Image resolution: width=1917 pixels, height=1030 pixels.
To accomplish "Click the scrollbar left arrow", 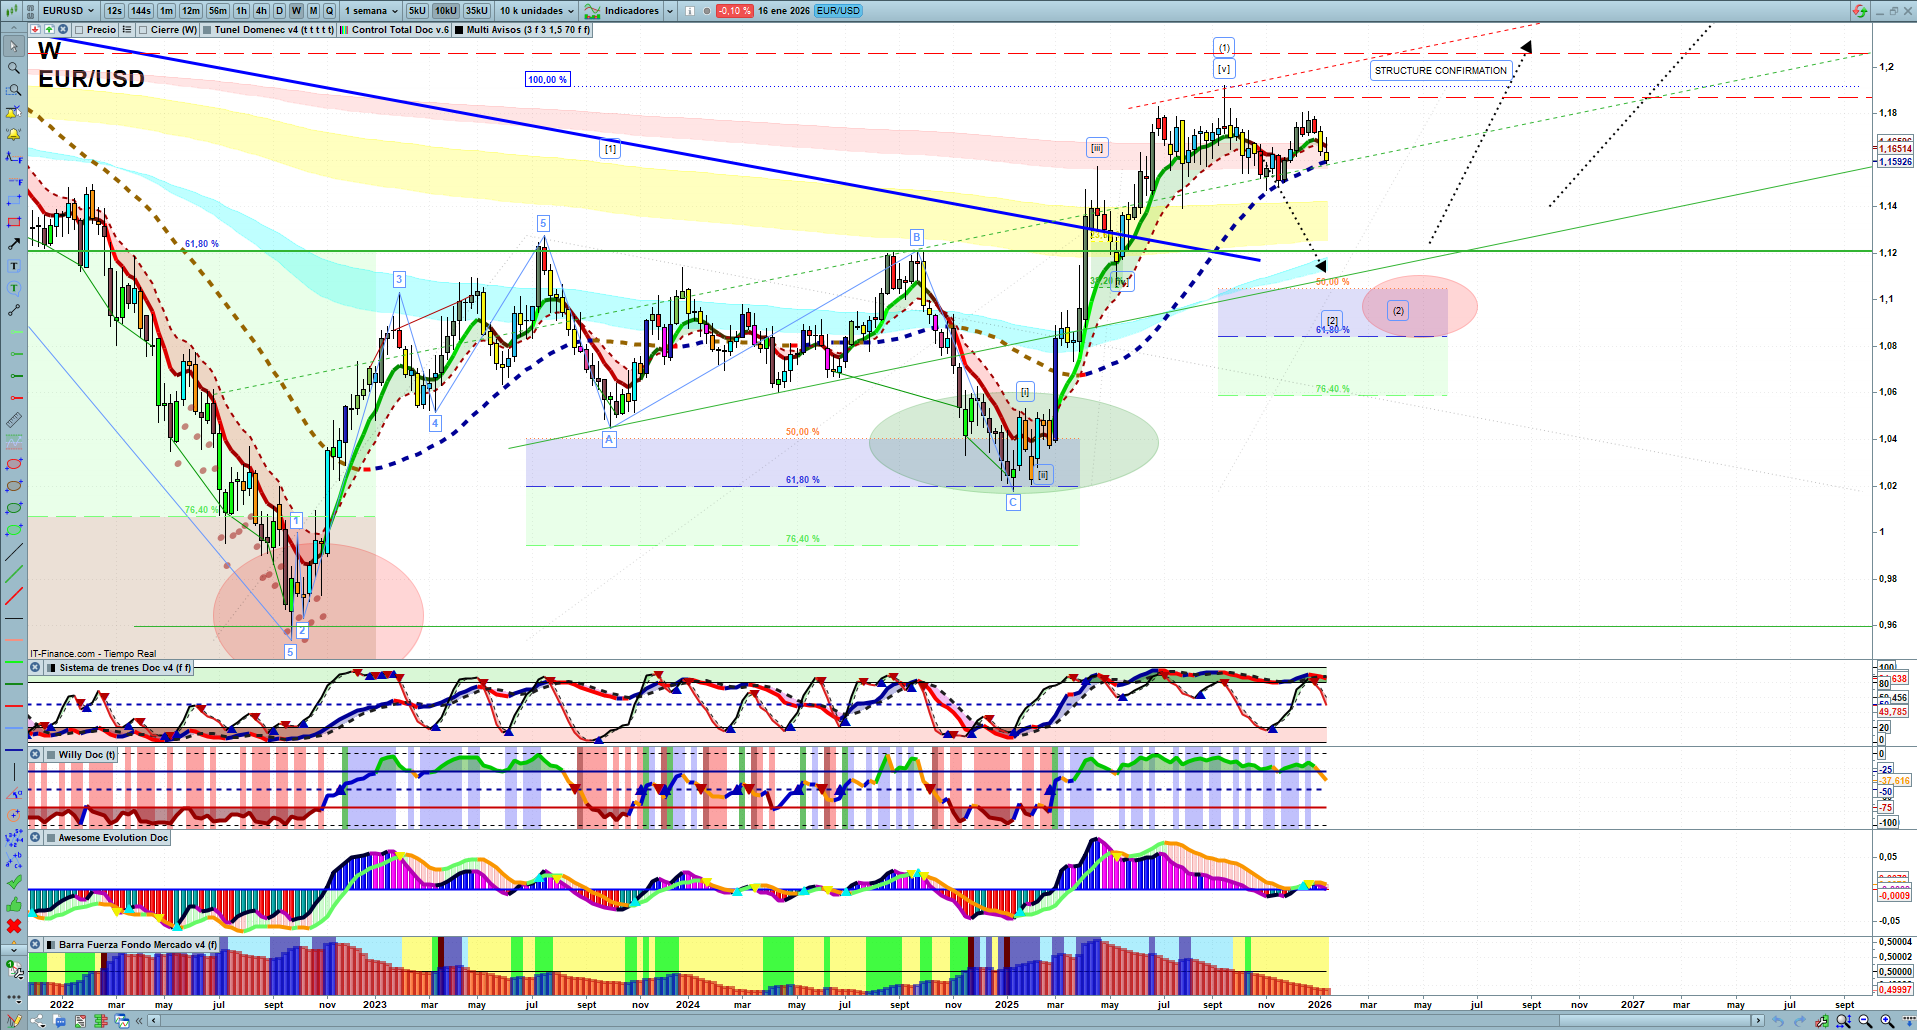I will pos(153,1021).
